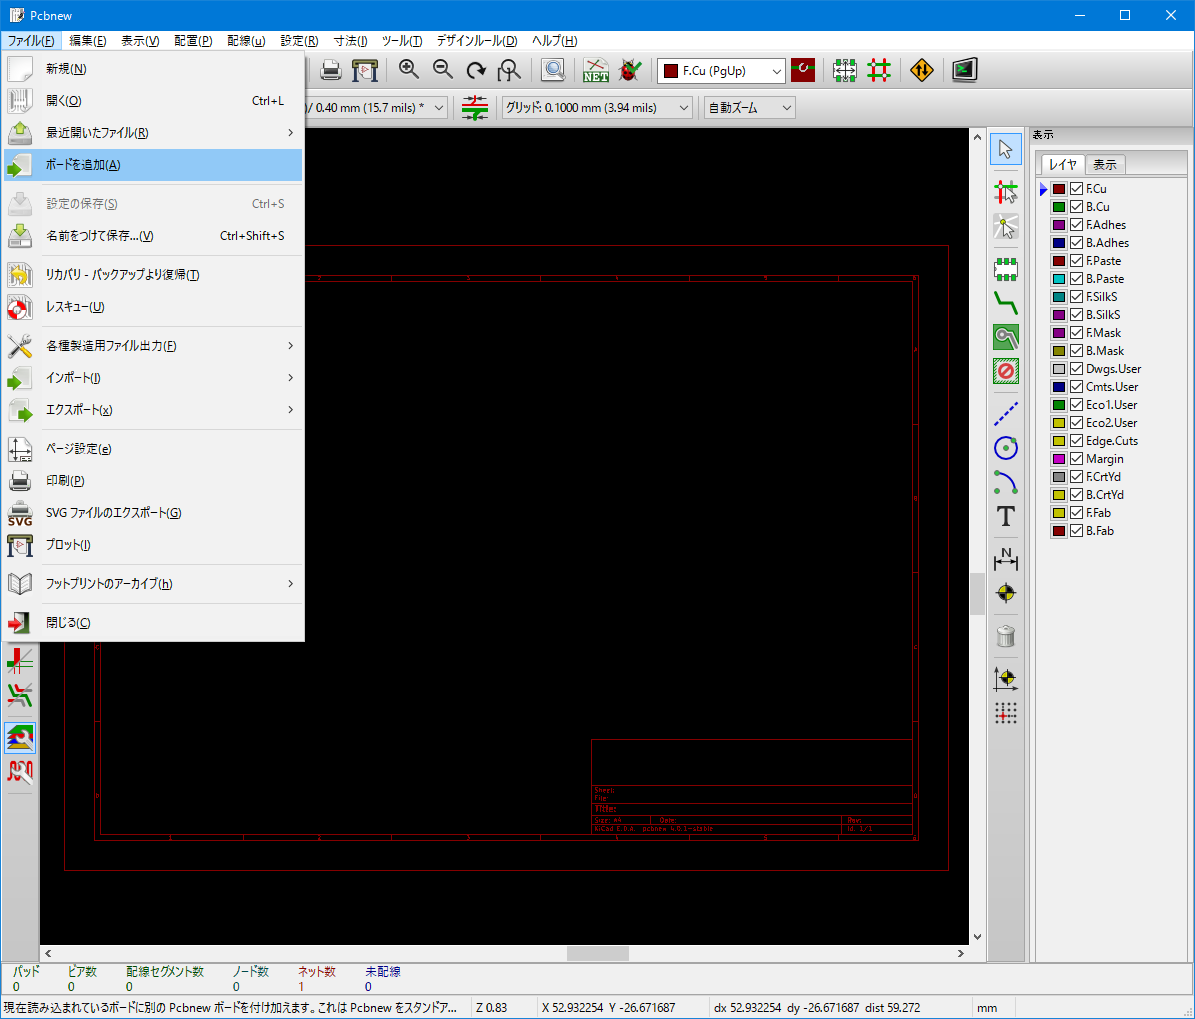Viewport: 1195px width, 1019px height.
Task: Click the NET netlist read icon
Action: 596,70
